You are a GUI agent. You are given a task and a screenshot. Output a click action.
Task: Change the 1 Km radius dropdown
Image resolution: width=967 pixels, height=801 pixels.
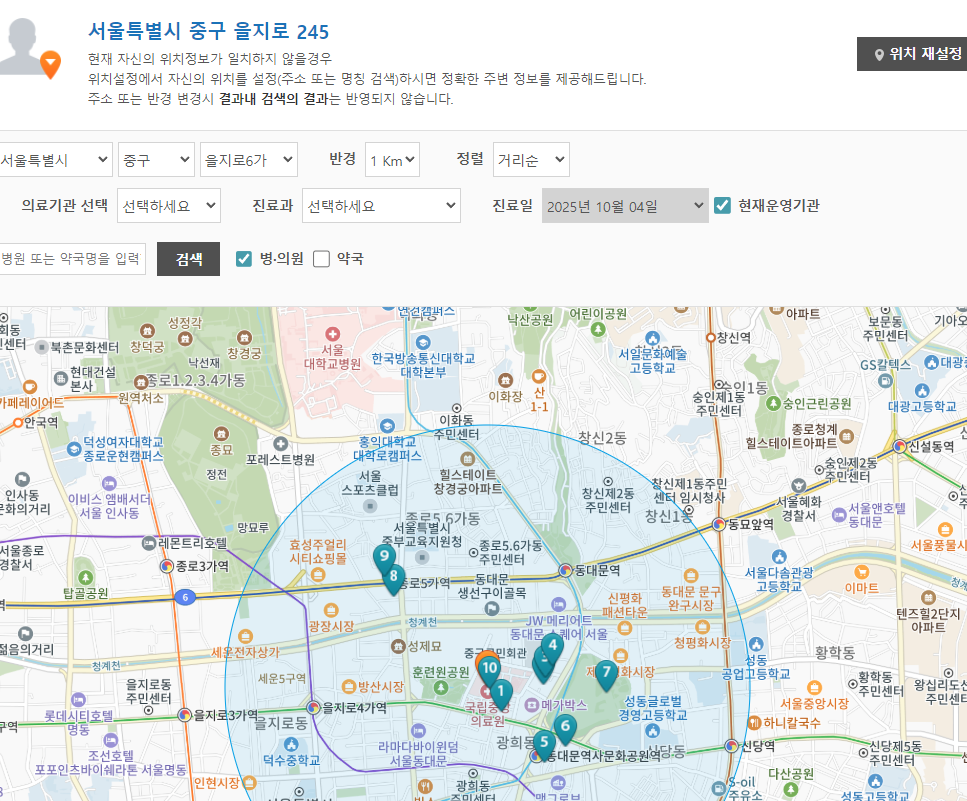pyautogui.click(x=392, y=160)
